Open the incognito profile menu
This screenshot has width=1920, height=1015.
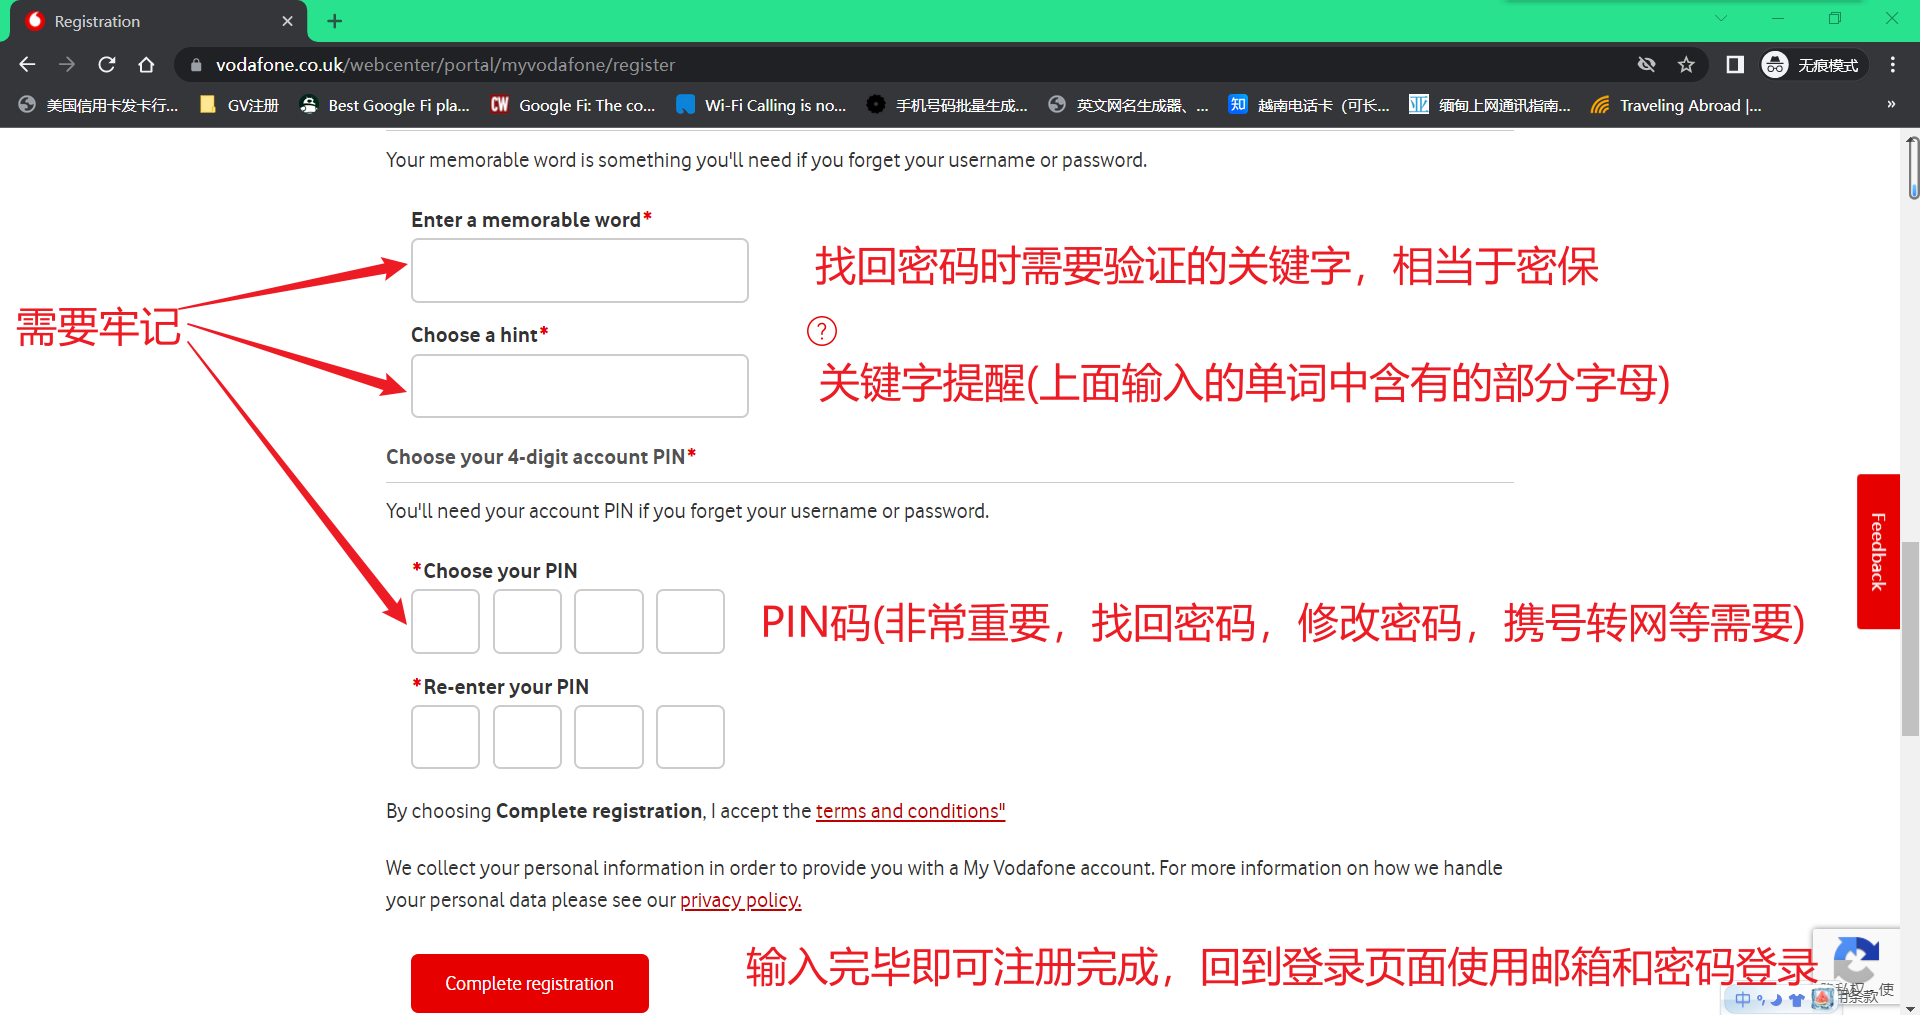pos(1812,65)
